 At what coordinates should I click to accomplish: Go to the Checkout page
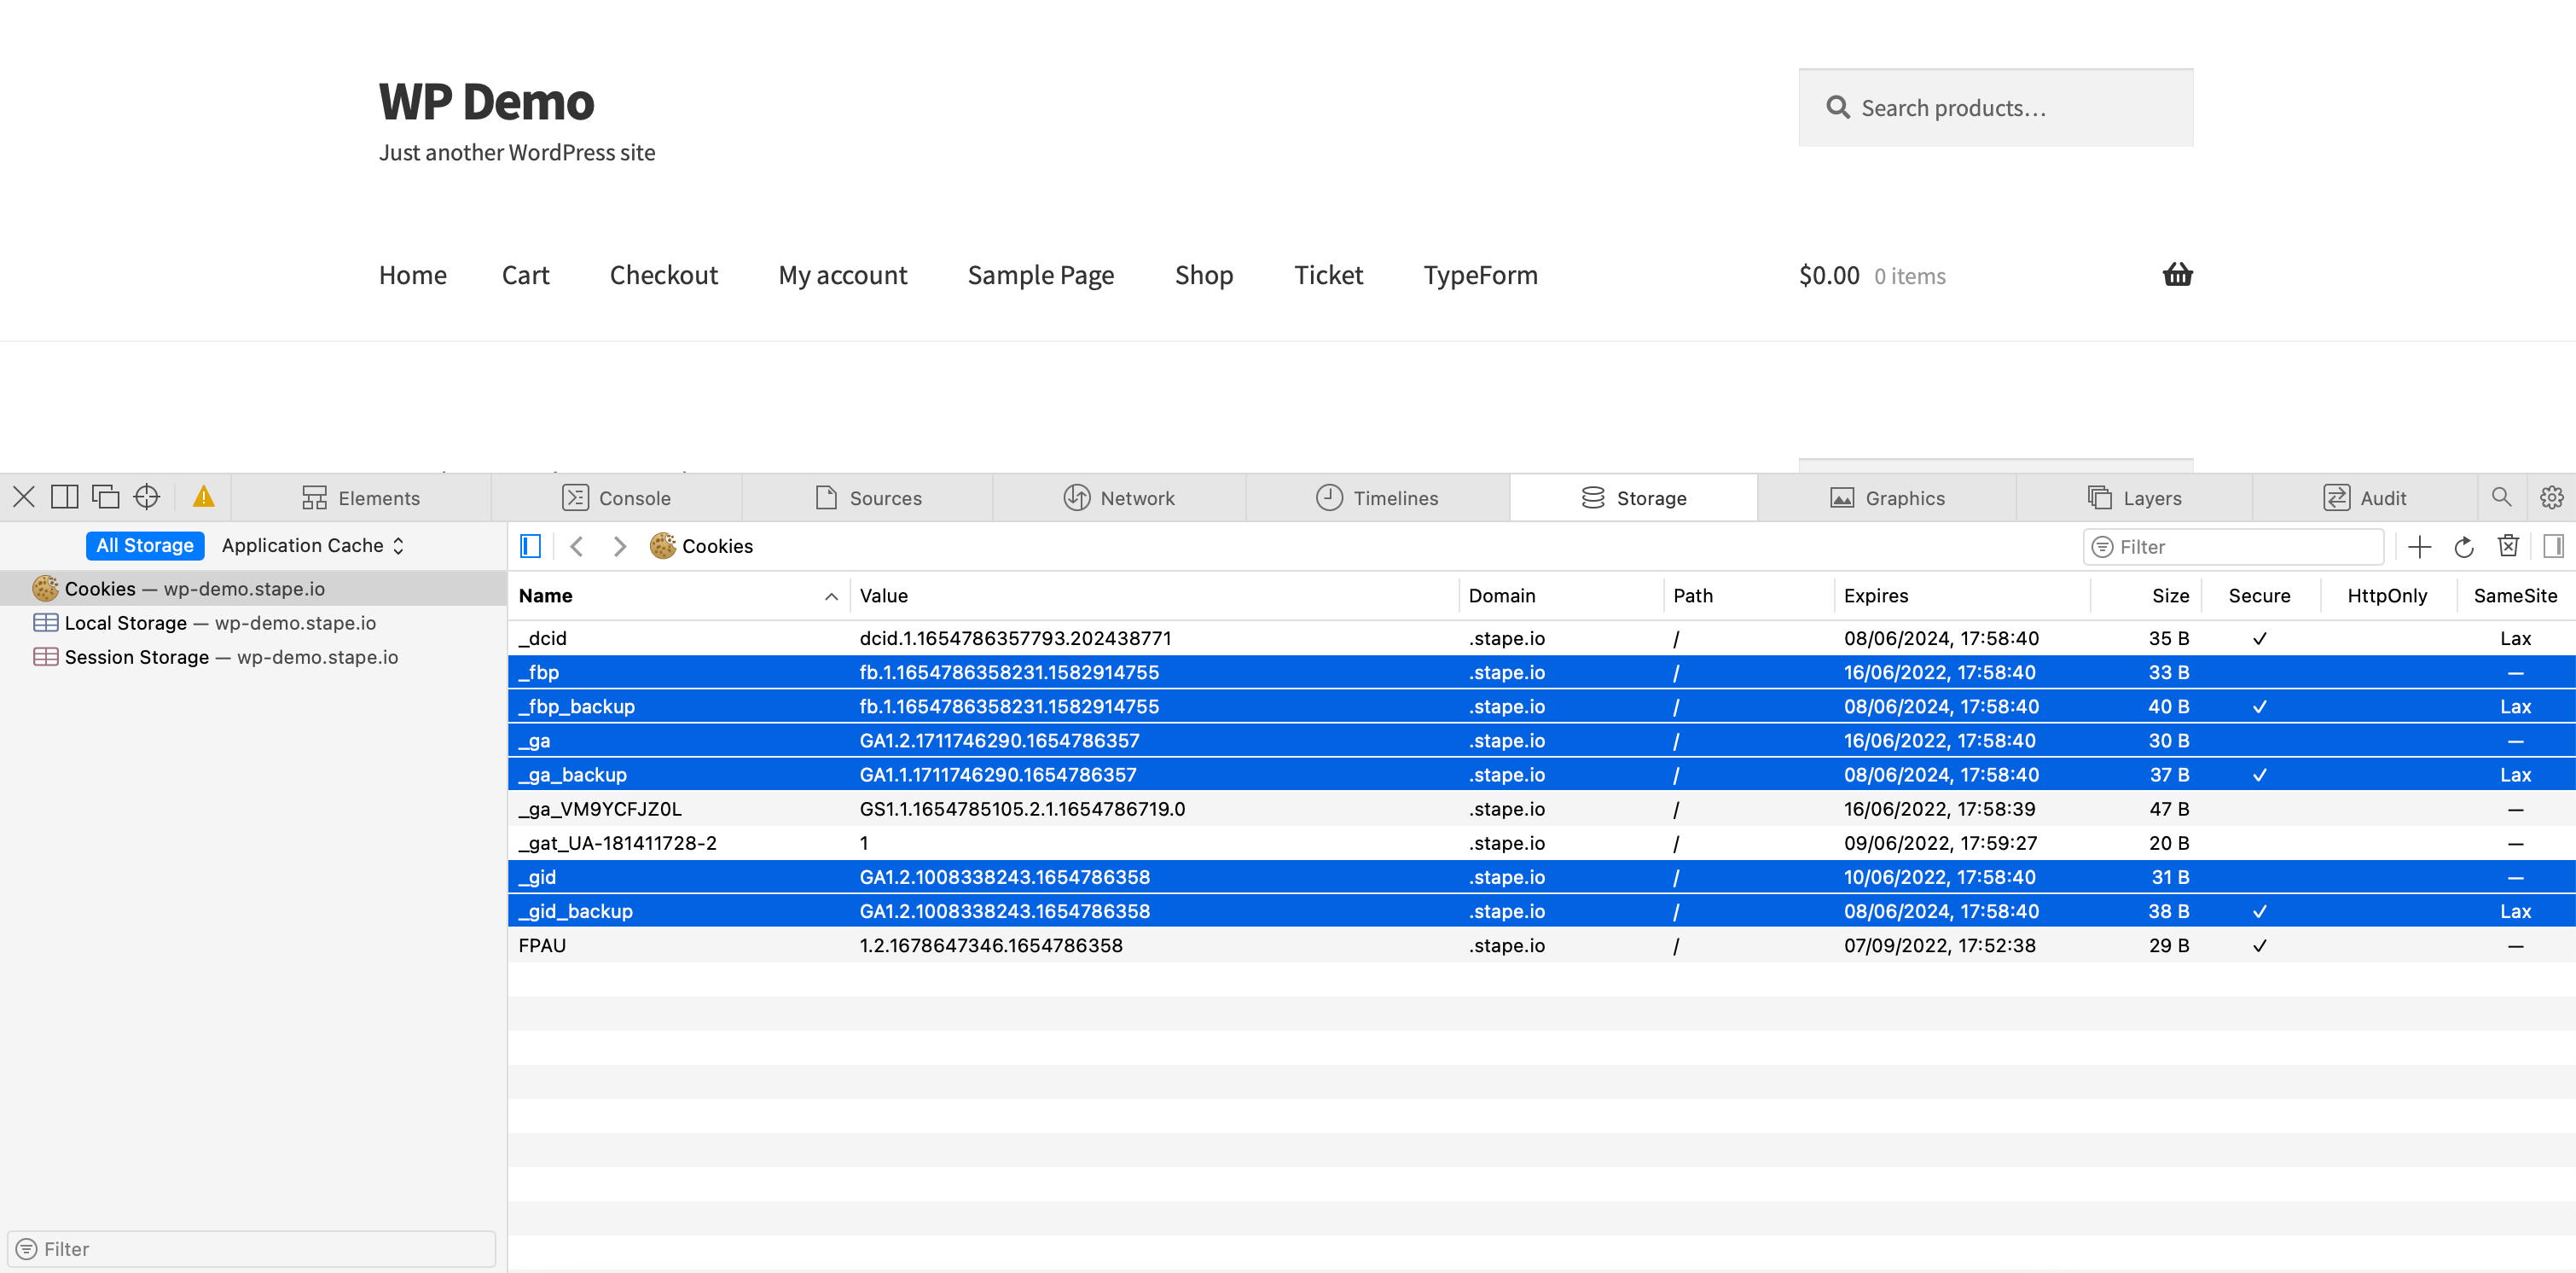click(x=664, y=275)
